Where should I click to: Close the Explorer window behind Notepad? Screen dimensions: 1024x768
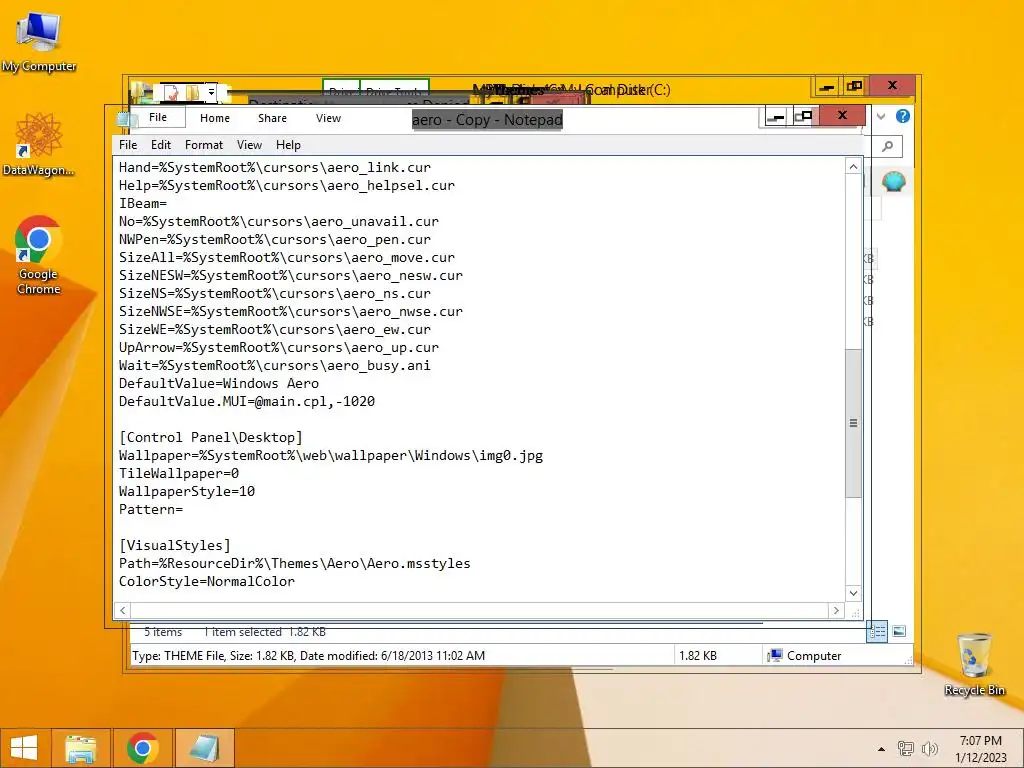click(892, 86)
